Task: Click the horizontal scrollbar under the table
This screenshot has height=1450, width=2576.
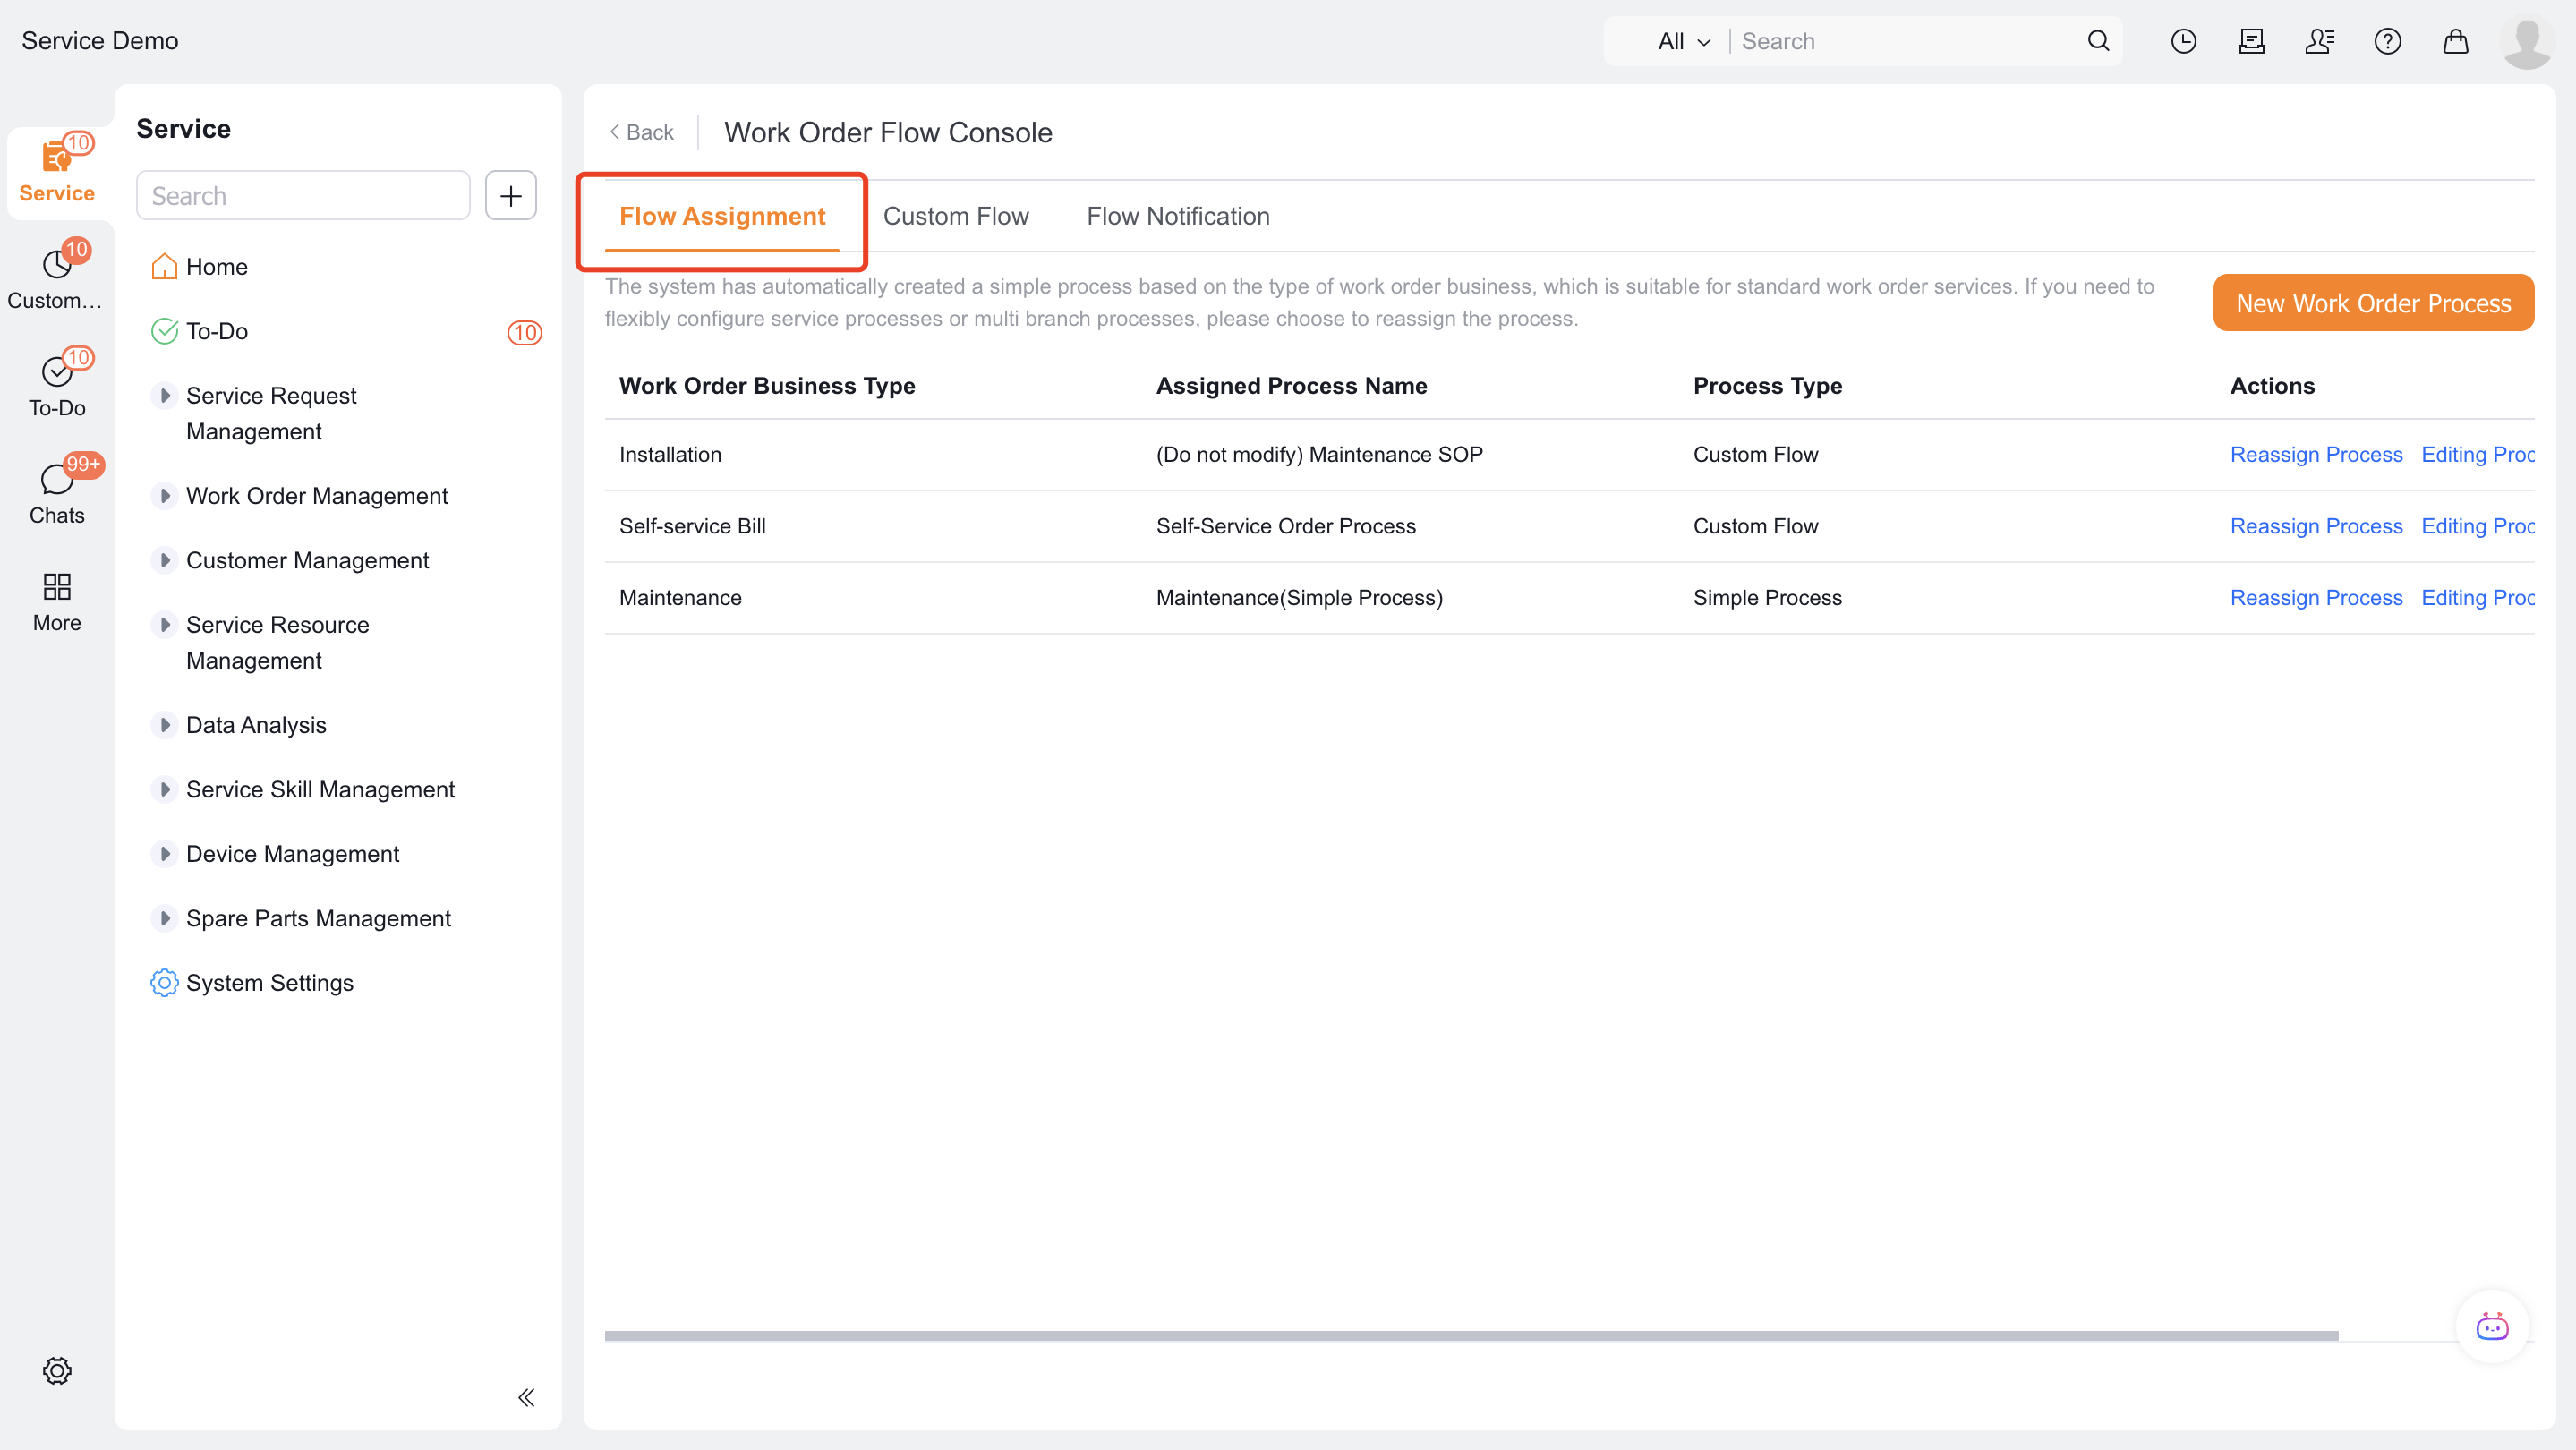Action: click(1471, 1335)
